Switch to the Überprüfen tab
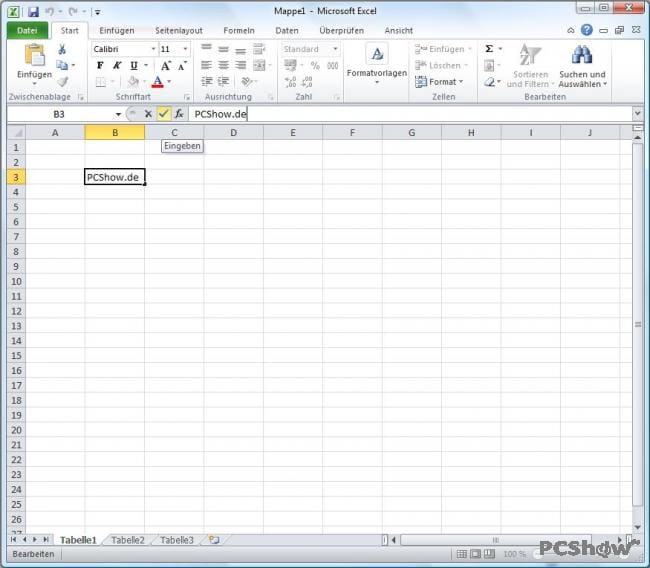This screenshot has height=568, width=650. point(342,31)
